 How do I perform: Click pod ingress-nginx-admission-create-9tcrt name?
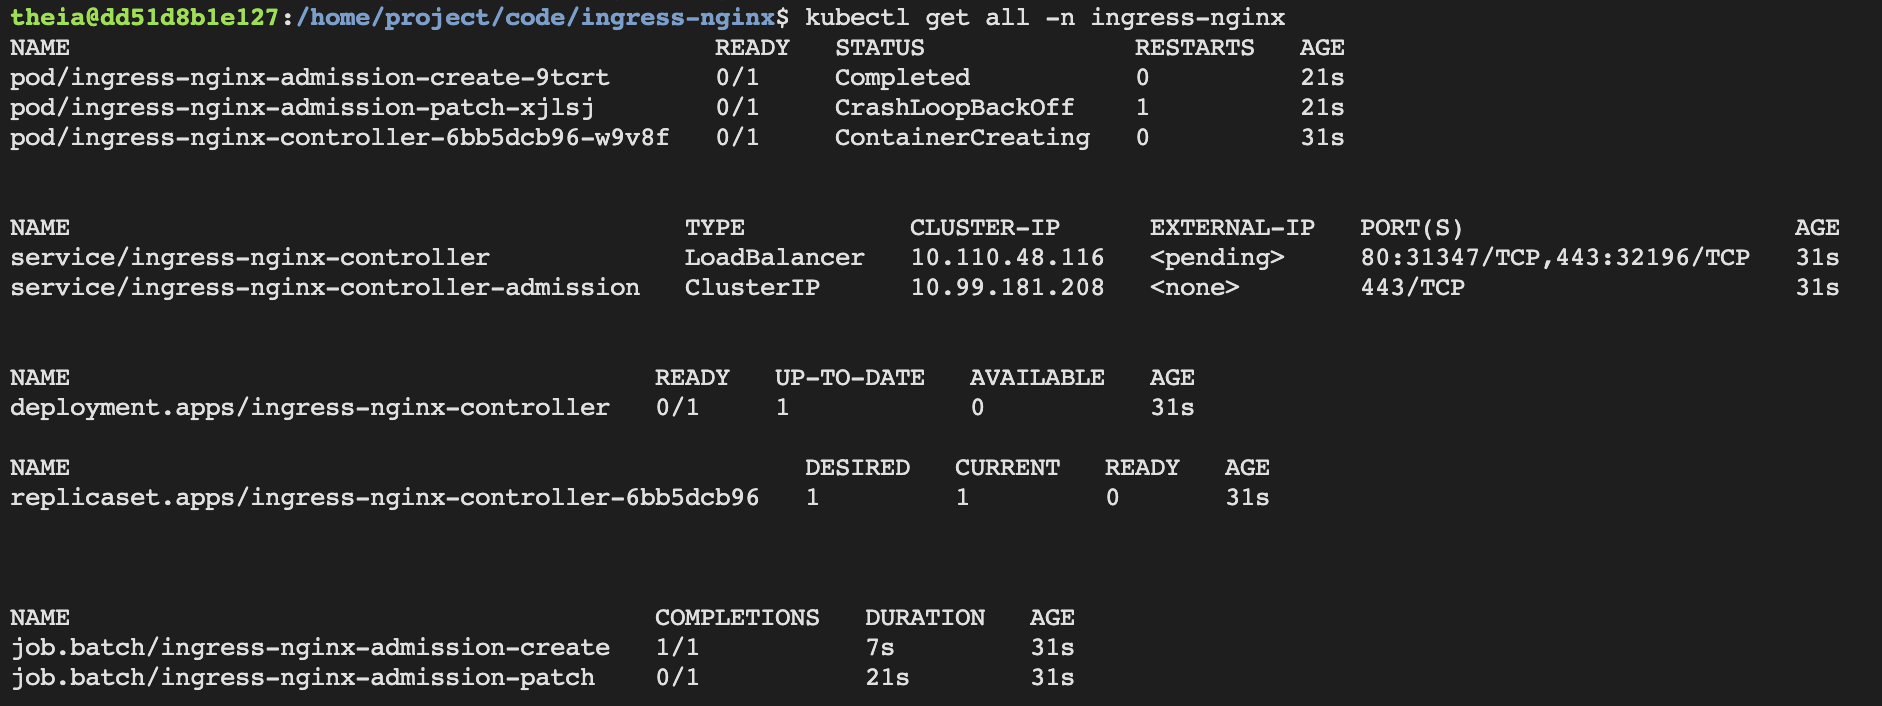point(310,78)
